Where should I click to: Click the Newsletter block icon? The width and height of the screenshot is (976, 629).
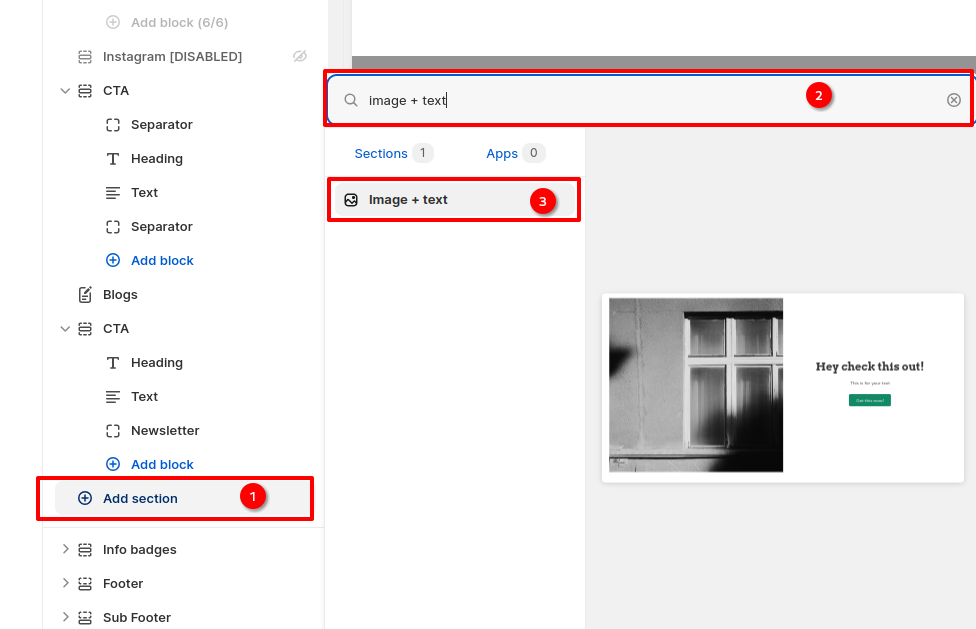pyautogui.click(x=113, y=431)
